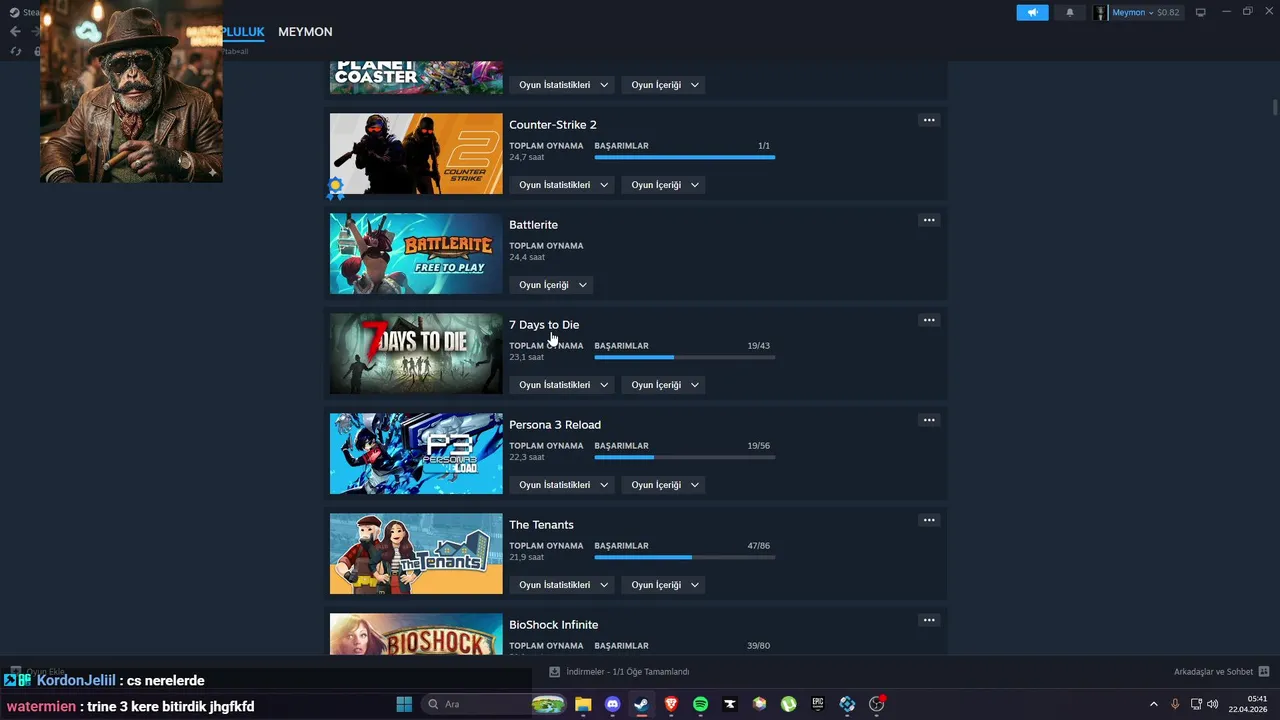This screenshot has width=1280, height=720.
Task: Click The Tenants game thumbnail
Action: coord(416,553)
